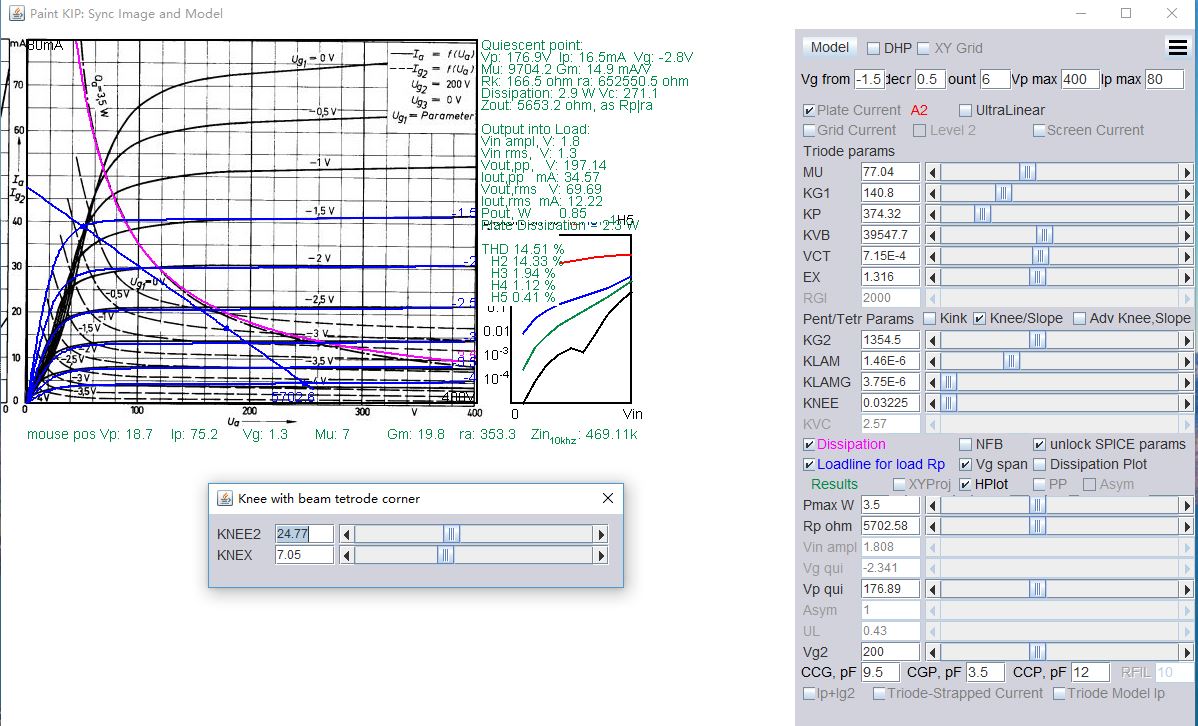This screenshot has height=726, width=1198.
Task: Enable Adv Knee,Slope checkbox
Action: tap(1080, 318)
